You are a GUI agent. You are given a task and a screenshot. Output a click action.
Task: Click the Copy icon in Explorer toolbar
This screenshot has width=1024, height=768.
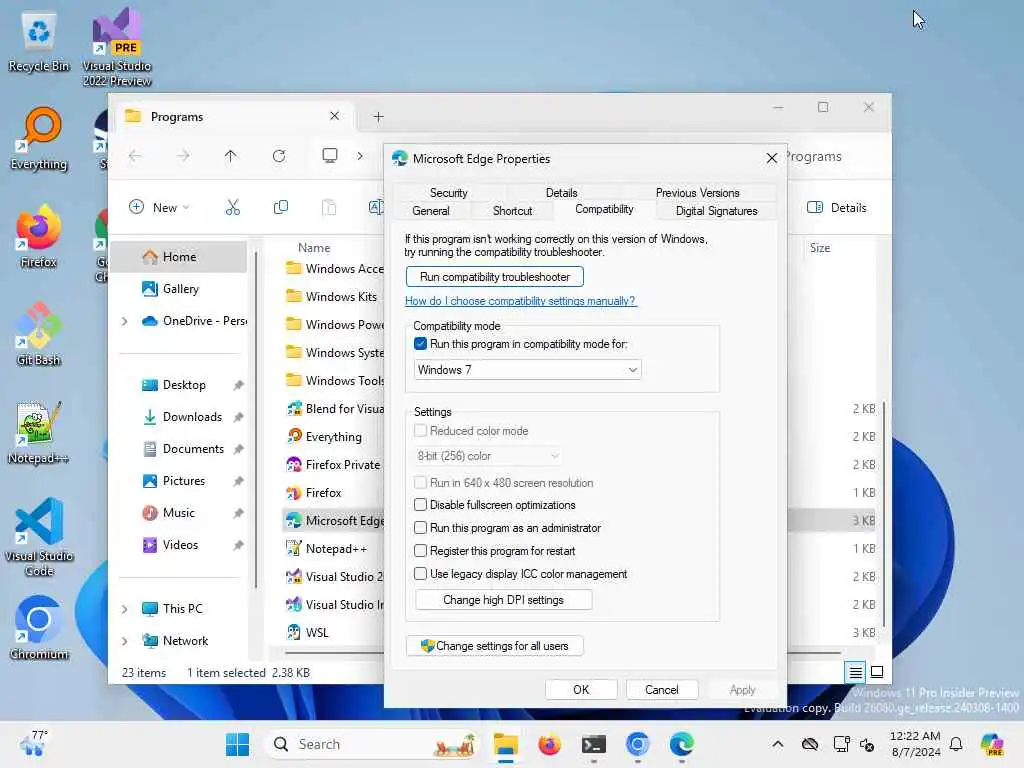[281, 208]
